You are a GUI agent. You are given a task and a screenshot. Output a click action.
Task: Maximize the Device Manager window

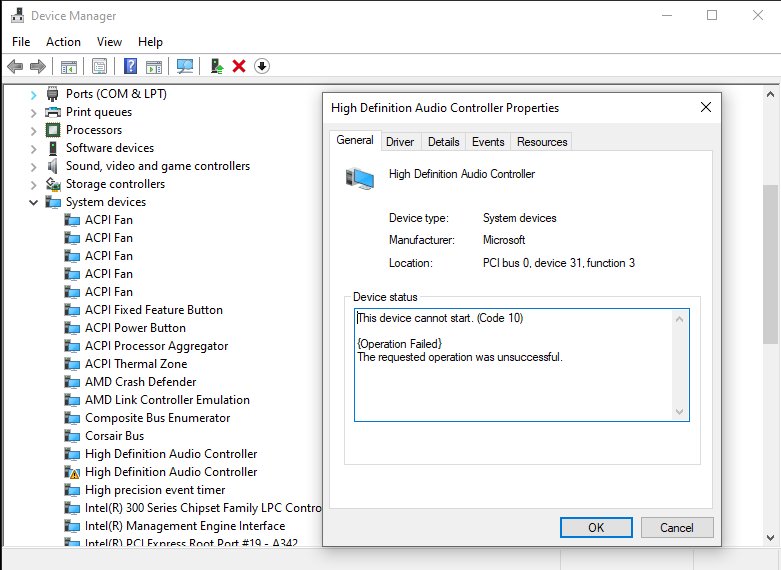(x=712, y=15)
